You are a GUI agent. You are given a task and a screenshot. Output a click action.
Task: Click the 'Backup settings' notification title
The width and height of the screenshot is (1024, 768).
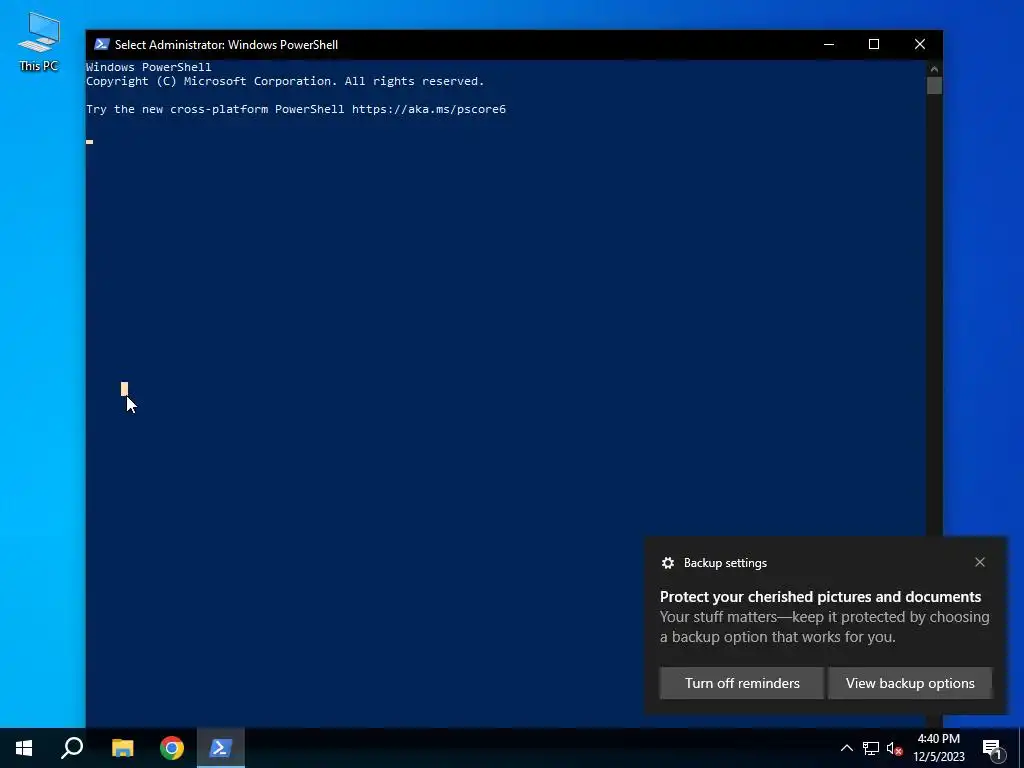tap(725, 563)
